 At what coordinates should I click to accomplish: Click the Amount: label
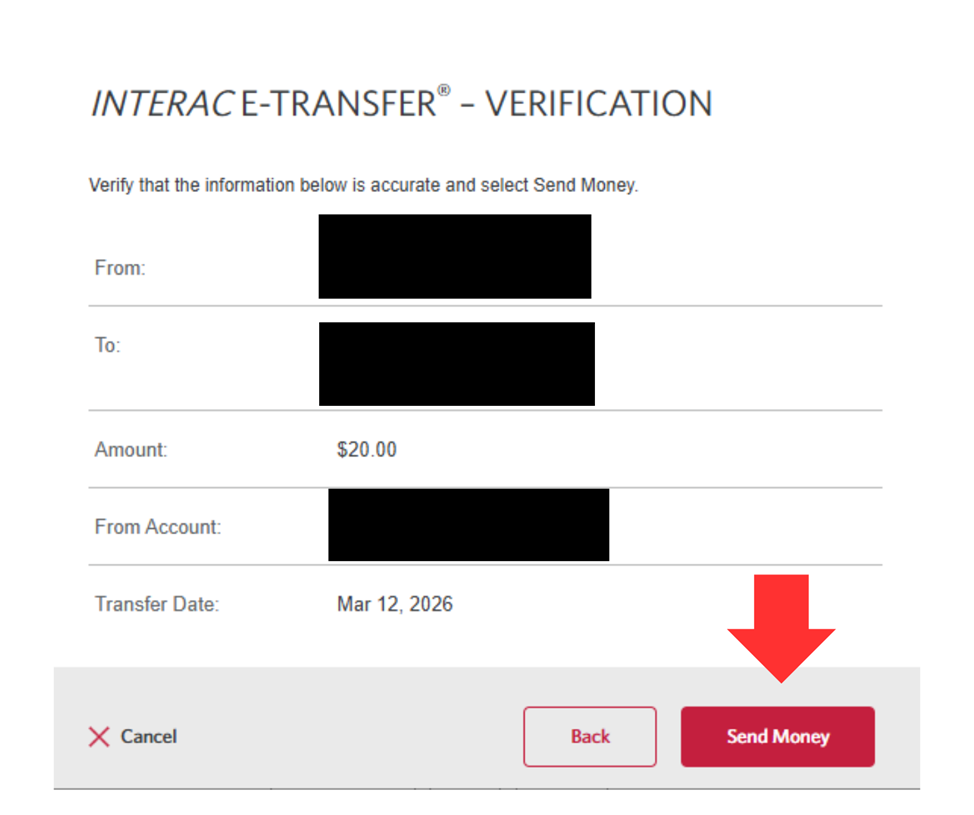(131, 450)
